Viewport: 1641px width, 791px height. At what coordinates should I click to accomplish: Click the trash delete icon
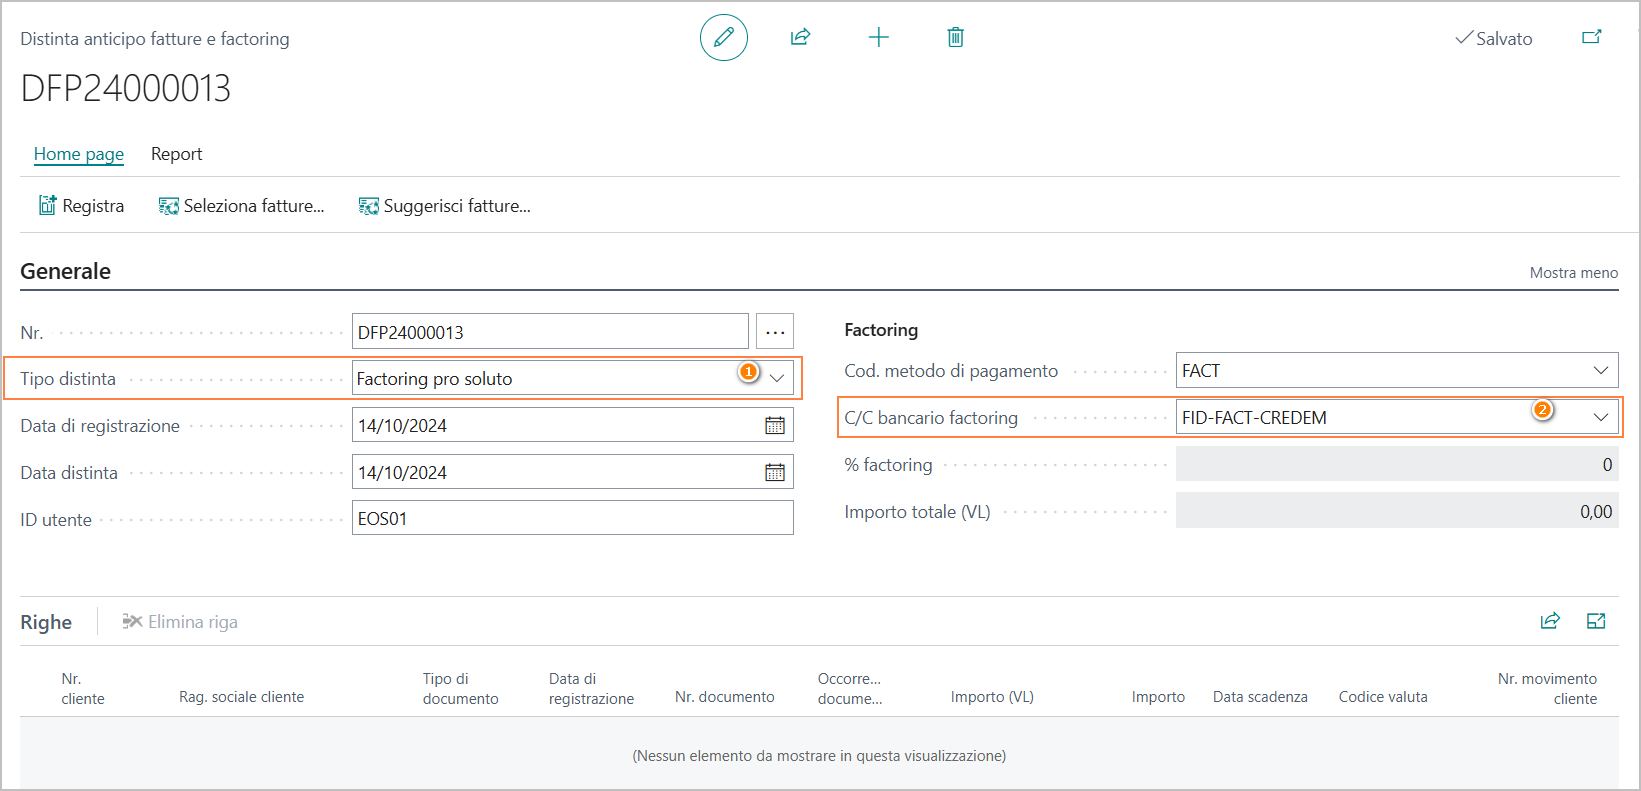(x=955, y=38)
